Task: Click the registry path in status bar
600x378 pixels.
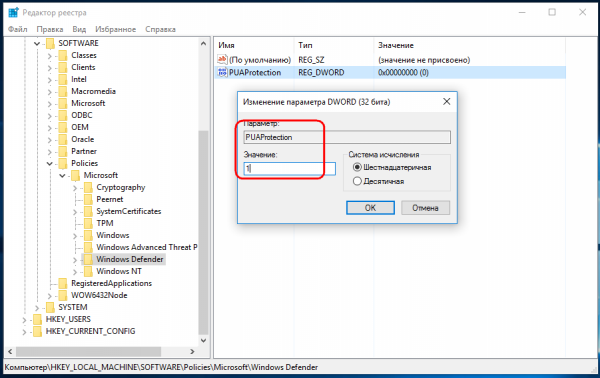Action: (x=161, y=367)
